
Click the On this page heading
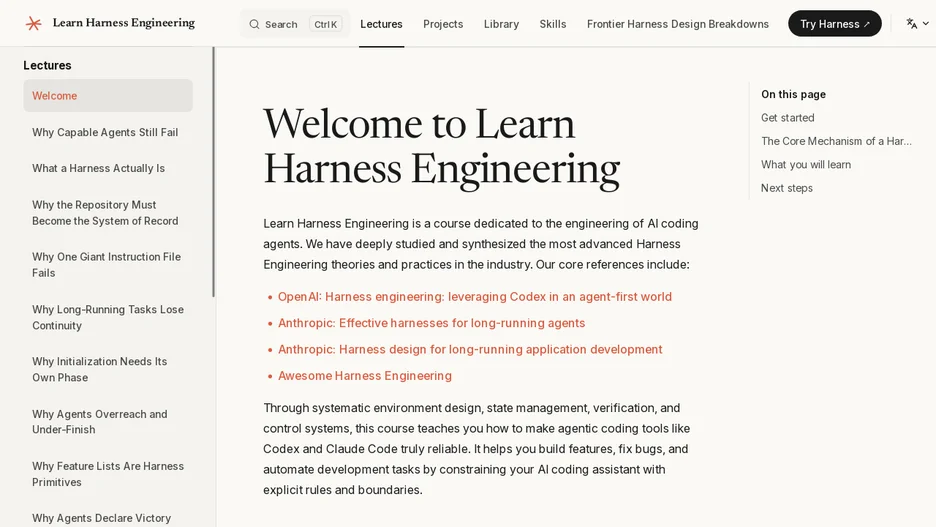pos(793,94)
